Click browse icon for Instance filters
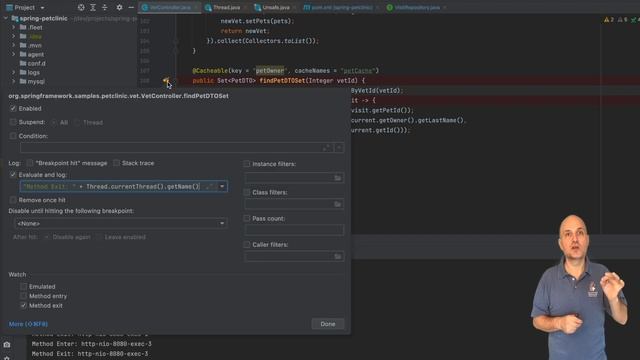This screenshot has height=360, width=640. coord(338,178)
